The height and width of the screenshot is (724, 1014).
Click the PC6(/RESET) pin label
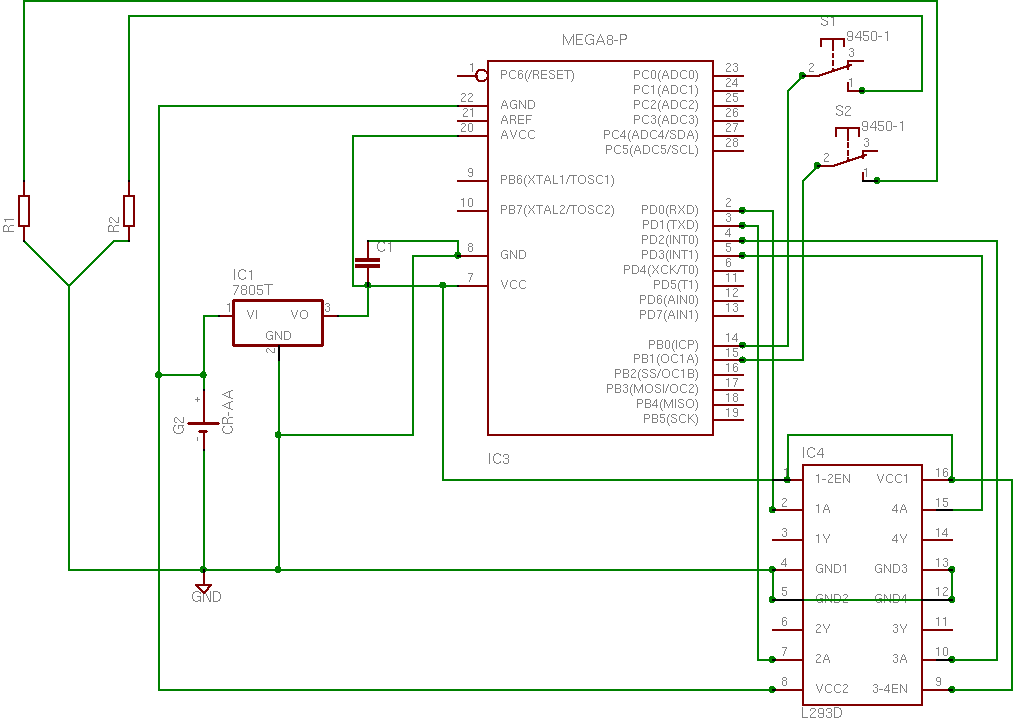537,75
